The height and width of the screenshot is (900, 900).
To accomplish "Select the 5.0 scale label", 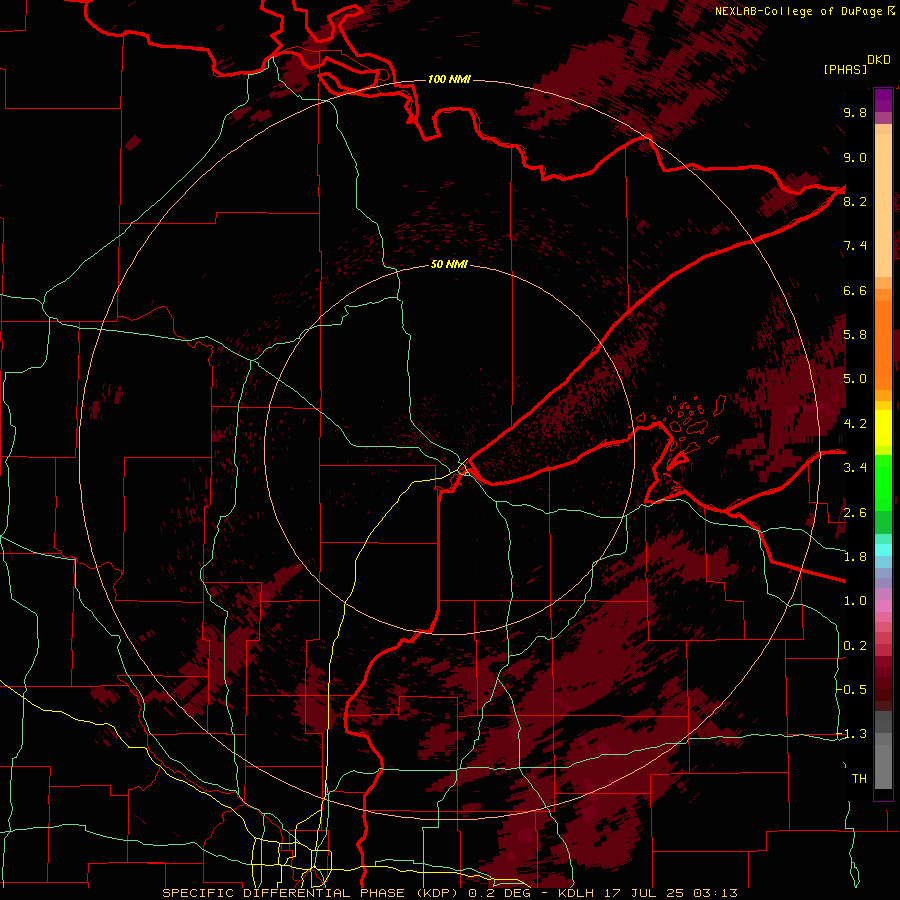I will pyautogui.click(x=855, y=379).
